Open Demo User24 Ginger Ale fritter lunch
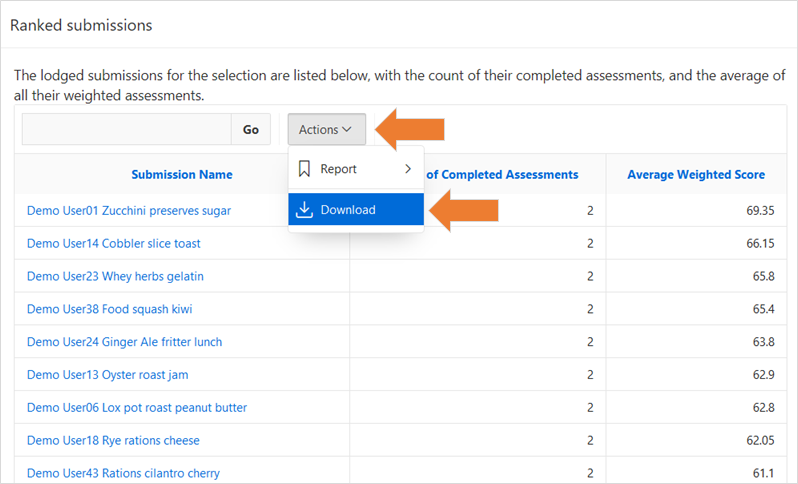 point(124,342)
